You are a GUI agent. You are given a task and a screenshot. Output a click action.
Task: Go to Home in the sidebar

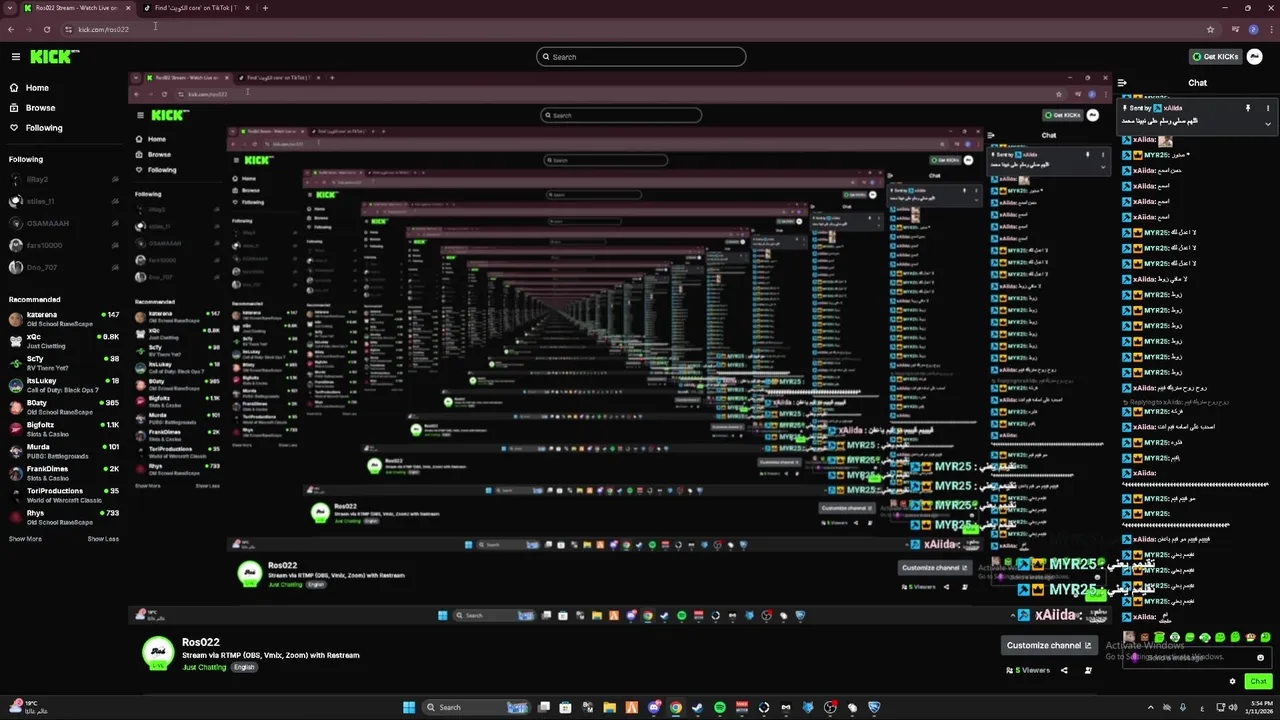pyautogui.click(x=37, y=88)
